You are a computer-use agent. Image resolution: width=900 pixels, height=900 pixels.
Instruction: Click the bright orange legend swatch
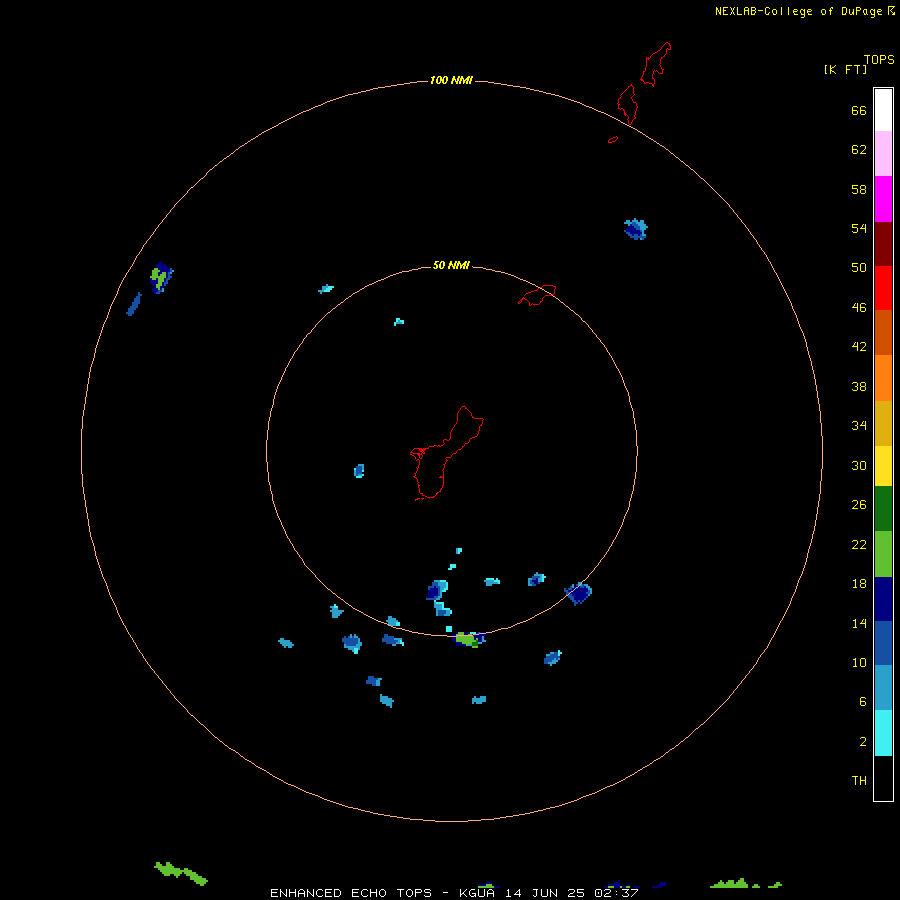click(x=883, y=378)
